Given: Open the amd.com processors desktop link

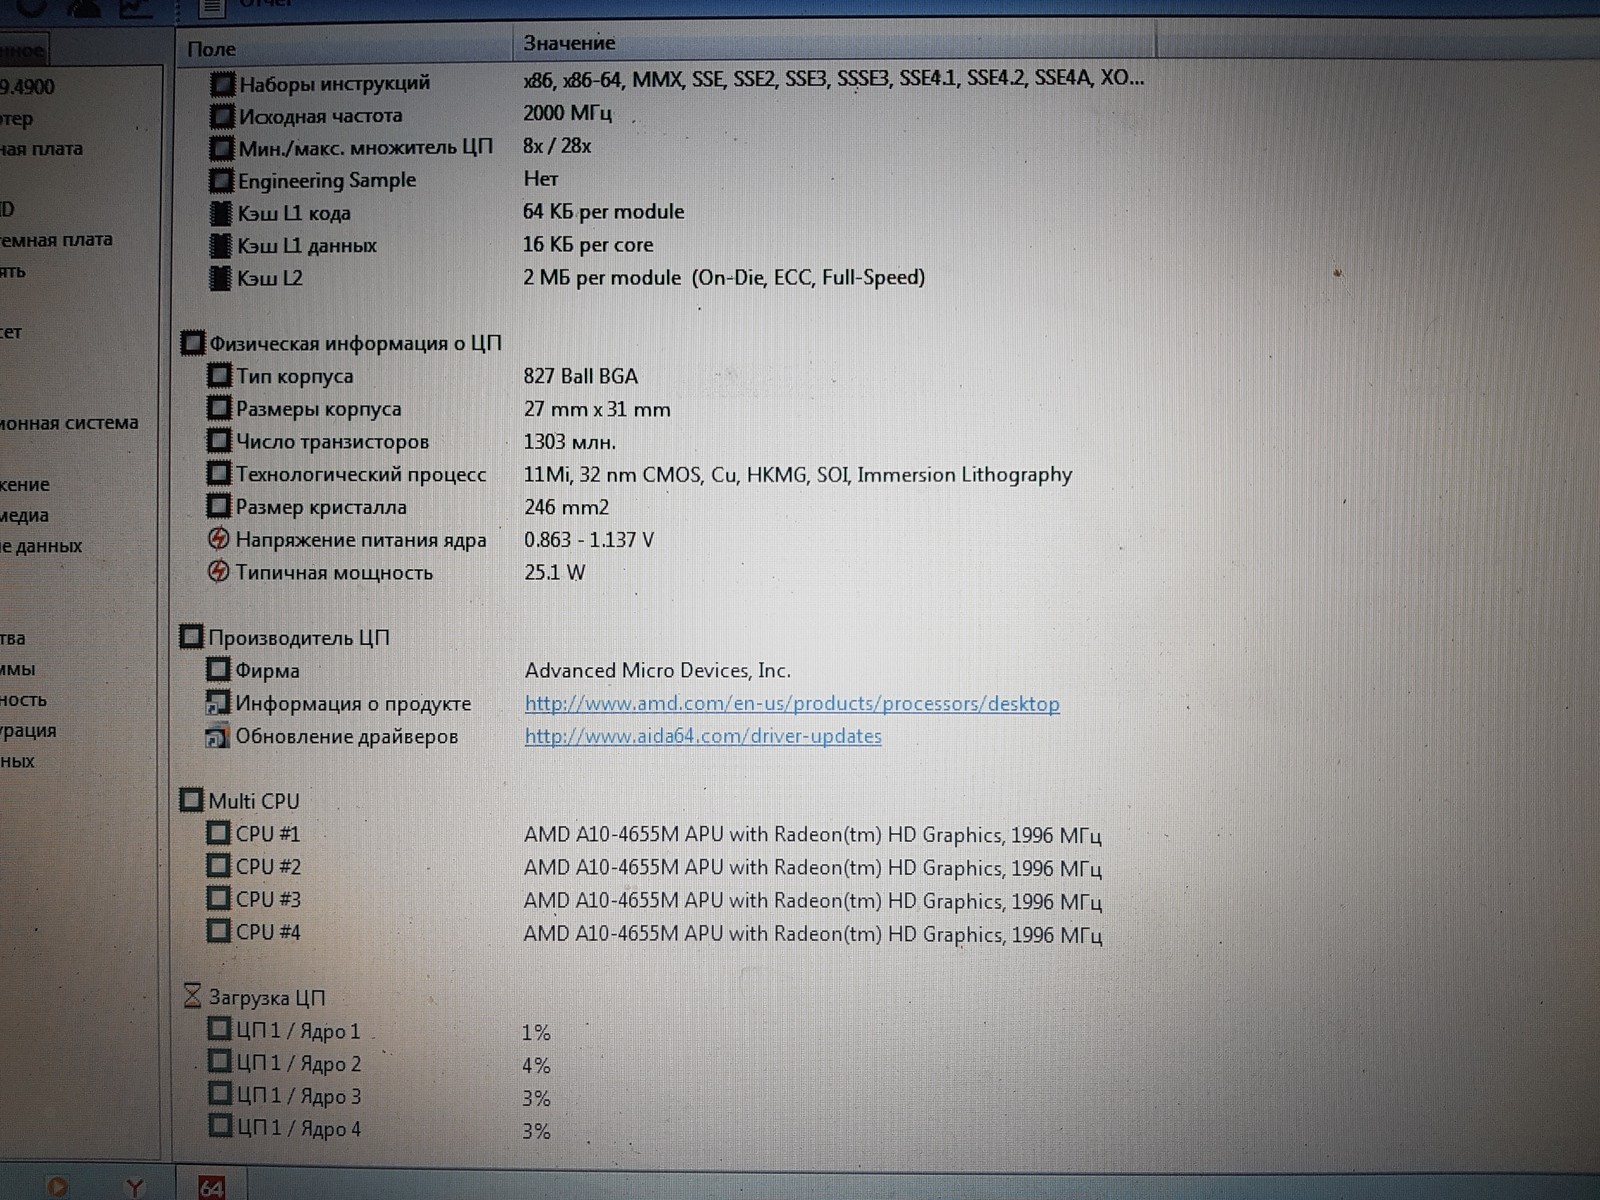Looking at the screenshot, I should [x=791, y=704].
